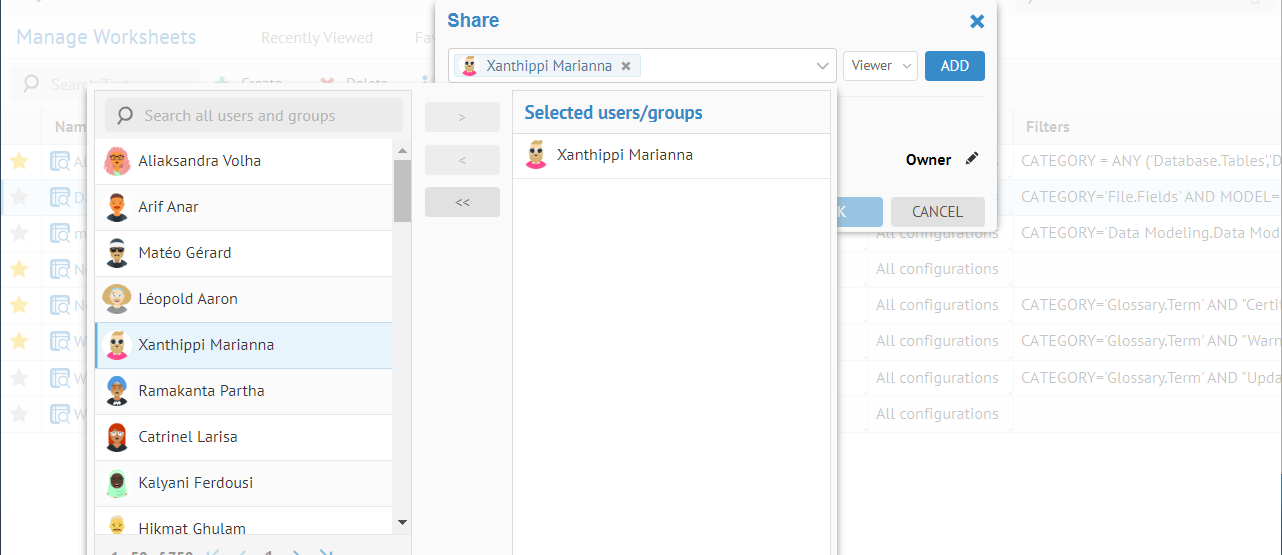The image size is (1282, 555).
Task: Click Kalyani Ferdousi's avatar icon
Action: pyautogui.click(x=117, y=483)
